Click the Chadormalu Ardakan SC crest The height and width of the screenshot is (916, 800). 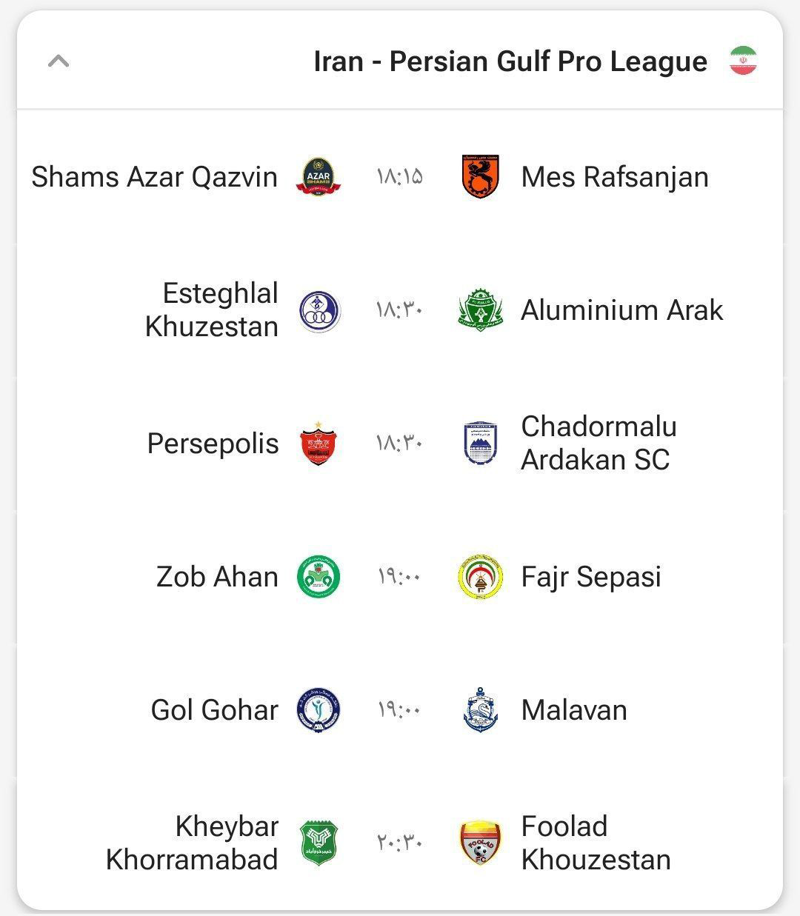pyautogui.click(x=481, y=443)
